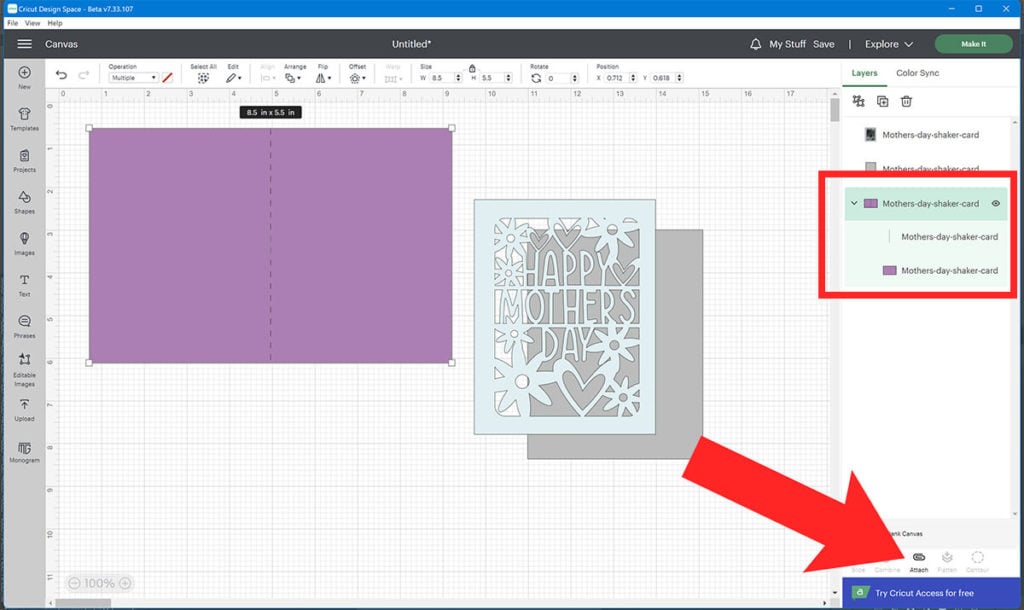Select the purple card rectangle on canvas
This screenshot has height=610, width=1024.
[x=270, y=246]
